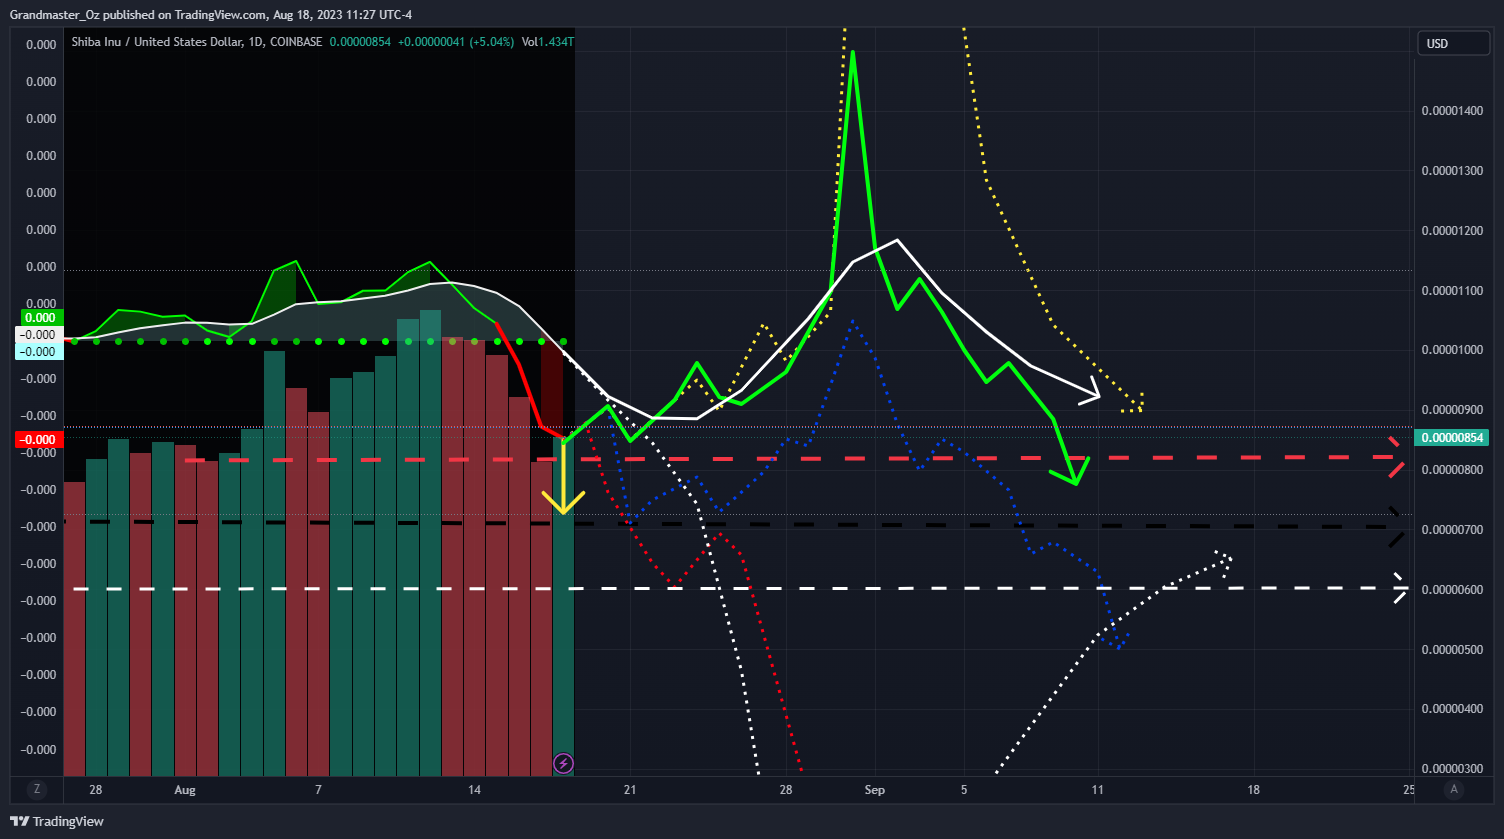1504x839 pixels.
Task: Click the 0.00001000 price axis label
Action: click(x=1452, y=350)
